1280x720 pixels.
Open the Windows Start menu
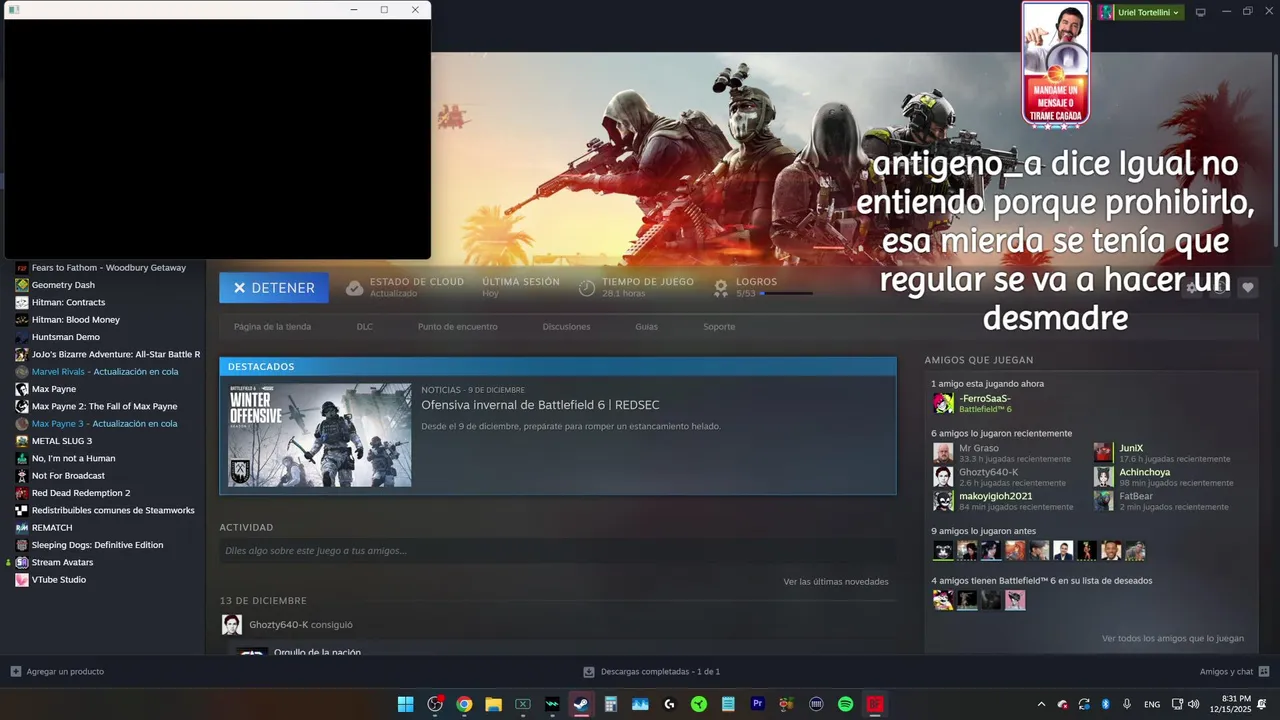pos(405,704)
